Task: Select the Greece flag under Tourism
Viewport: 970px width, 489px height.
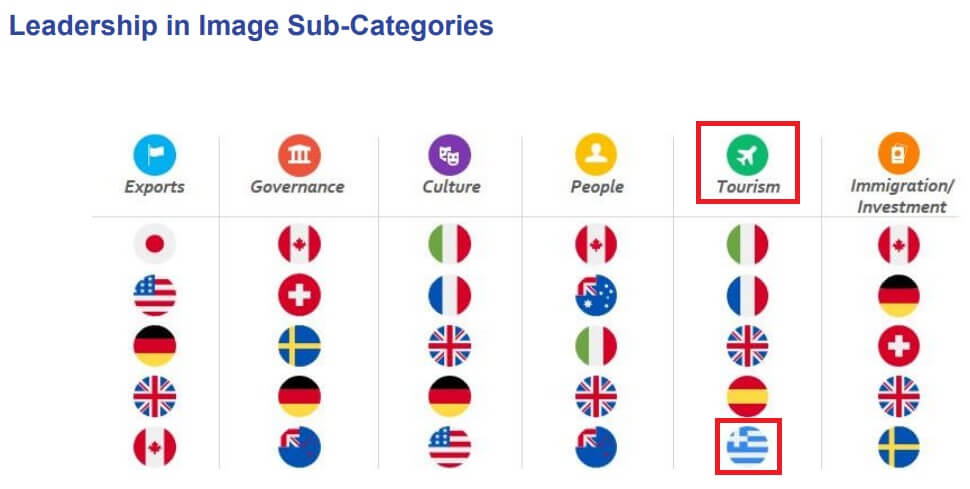Action: click(x=747, y=447)
